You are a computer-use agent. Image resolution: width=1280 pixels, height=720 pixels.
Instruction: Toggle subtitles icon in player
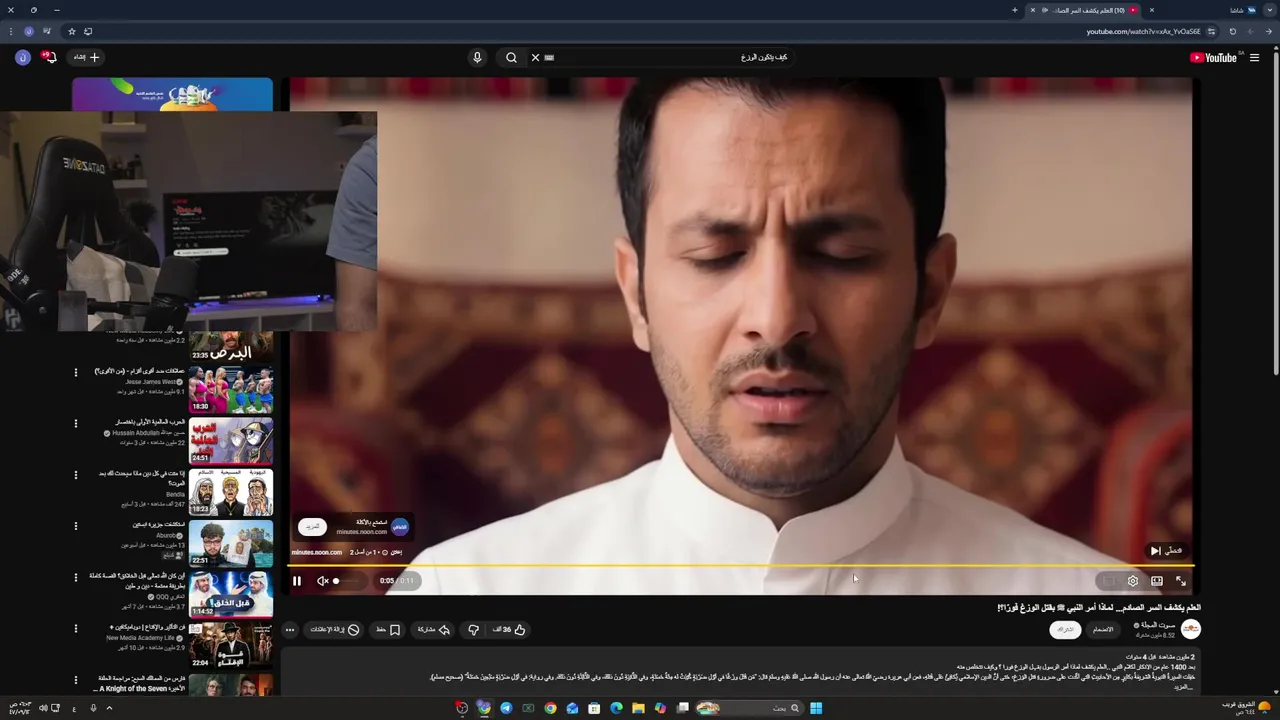coord(1108,581)
